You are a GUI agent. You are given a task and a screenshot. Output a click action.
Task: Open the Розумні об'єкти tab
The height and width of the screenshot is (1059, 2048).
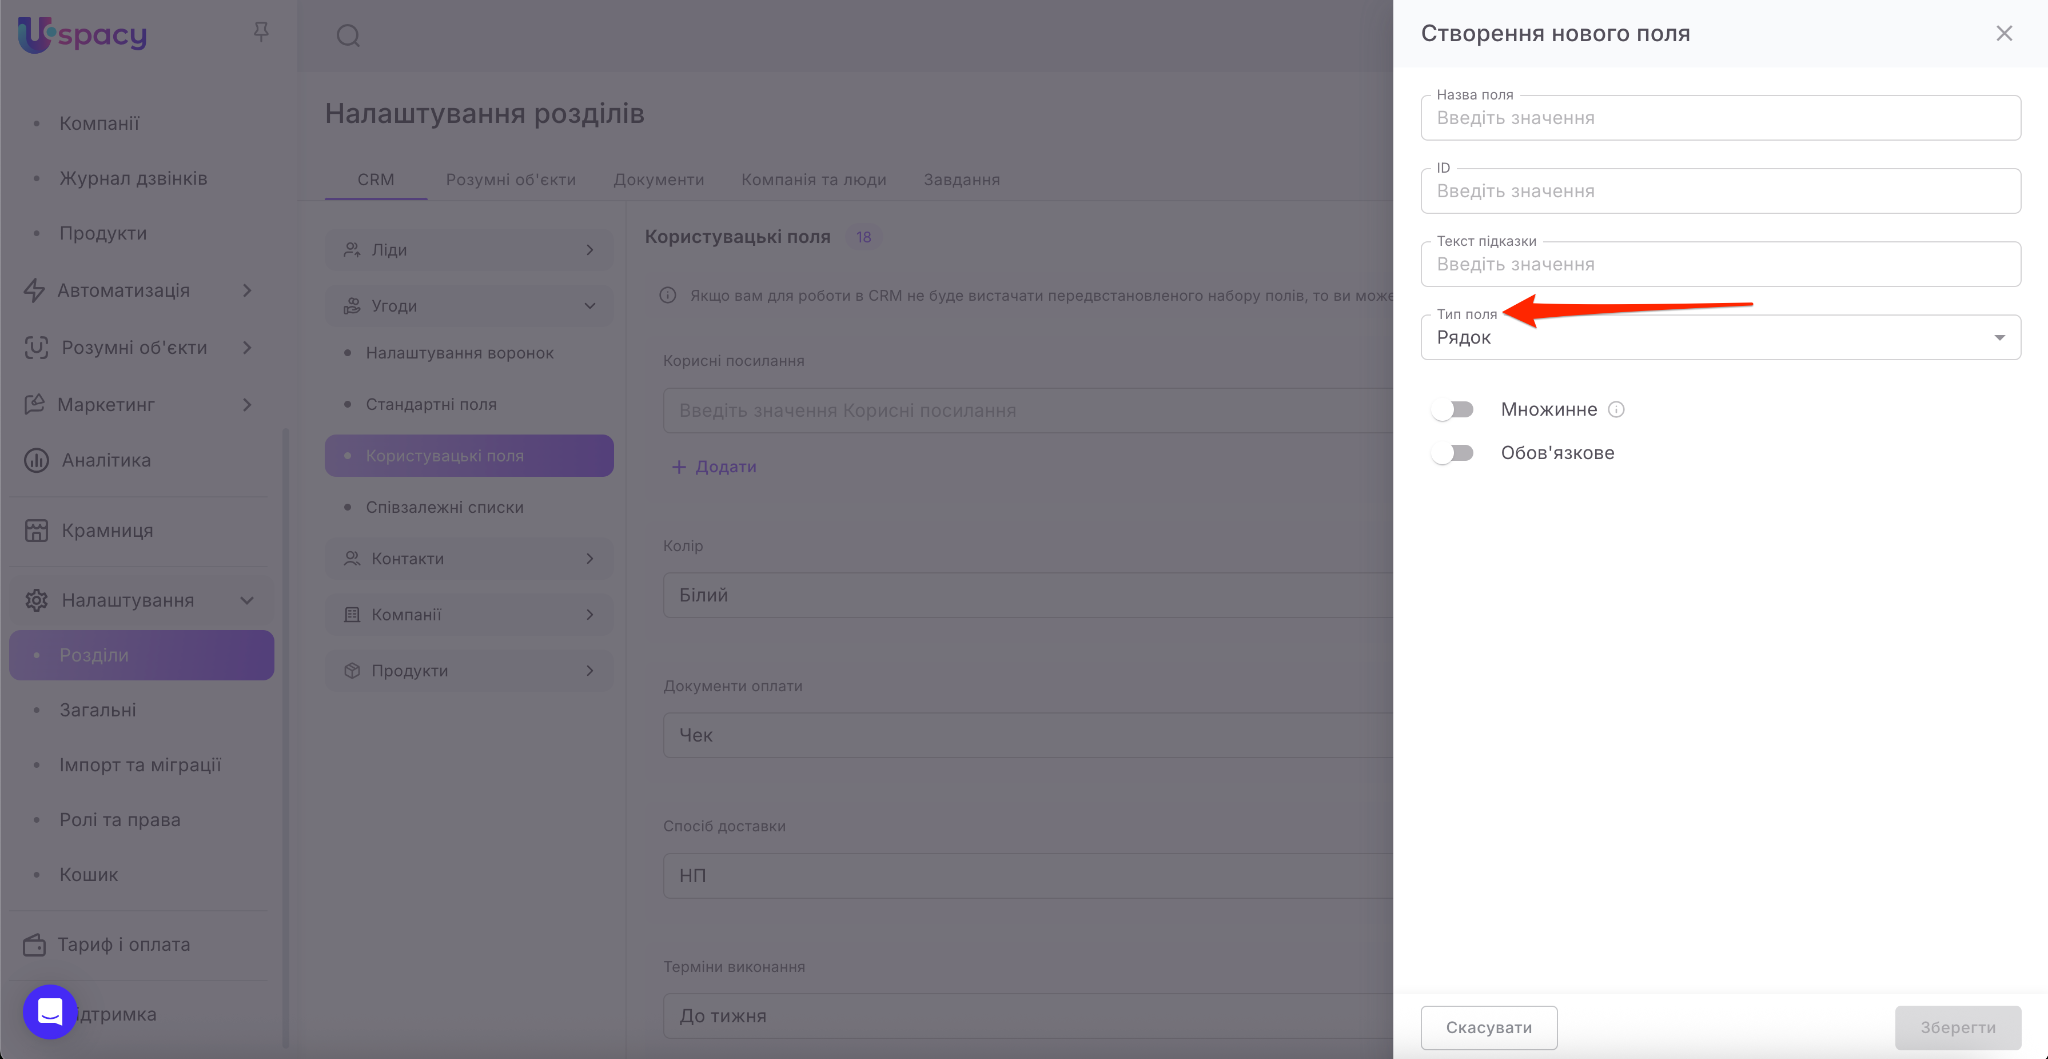click(x=510, y=180)
